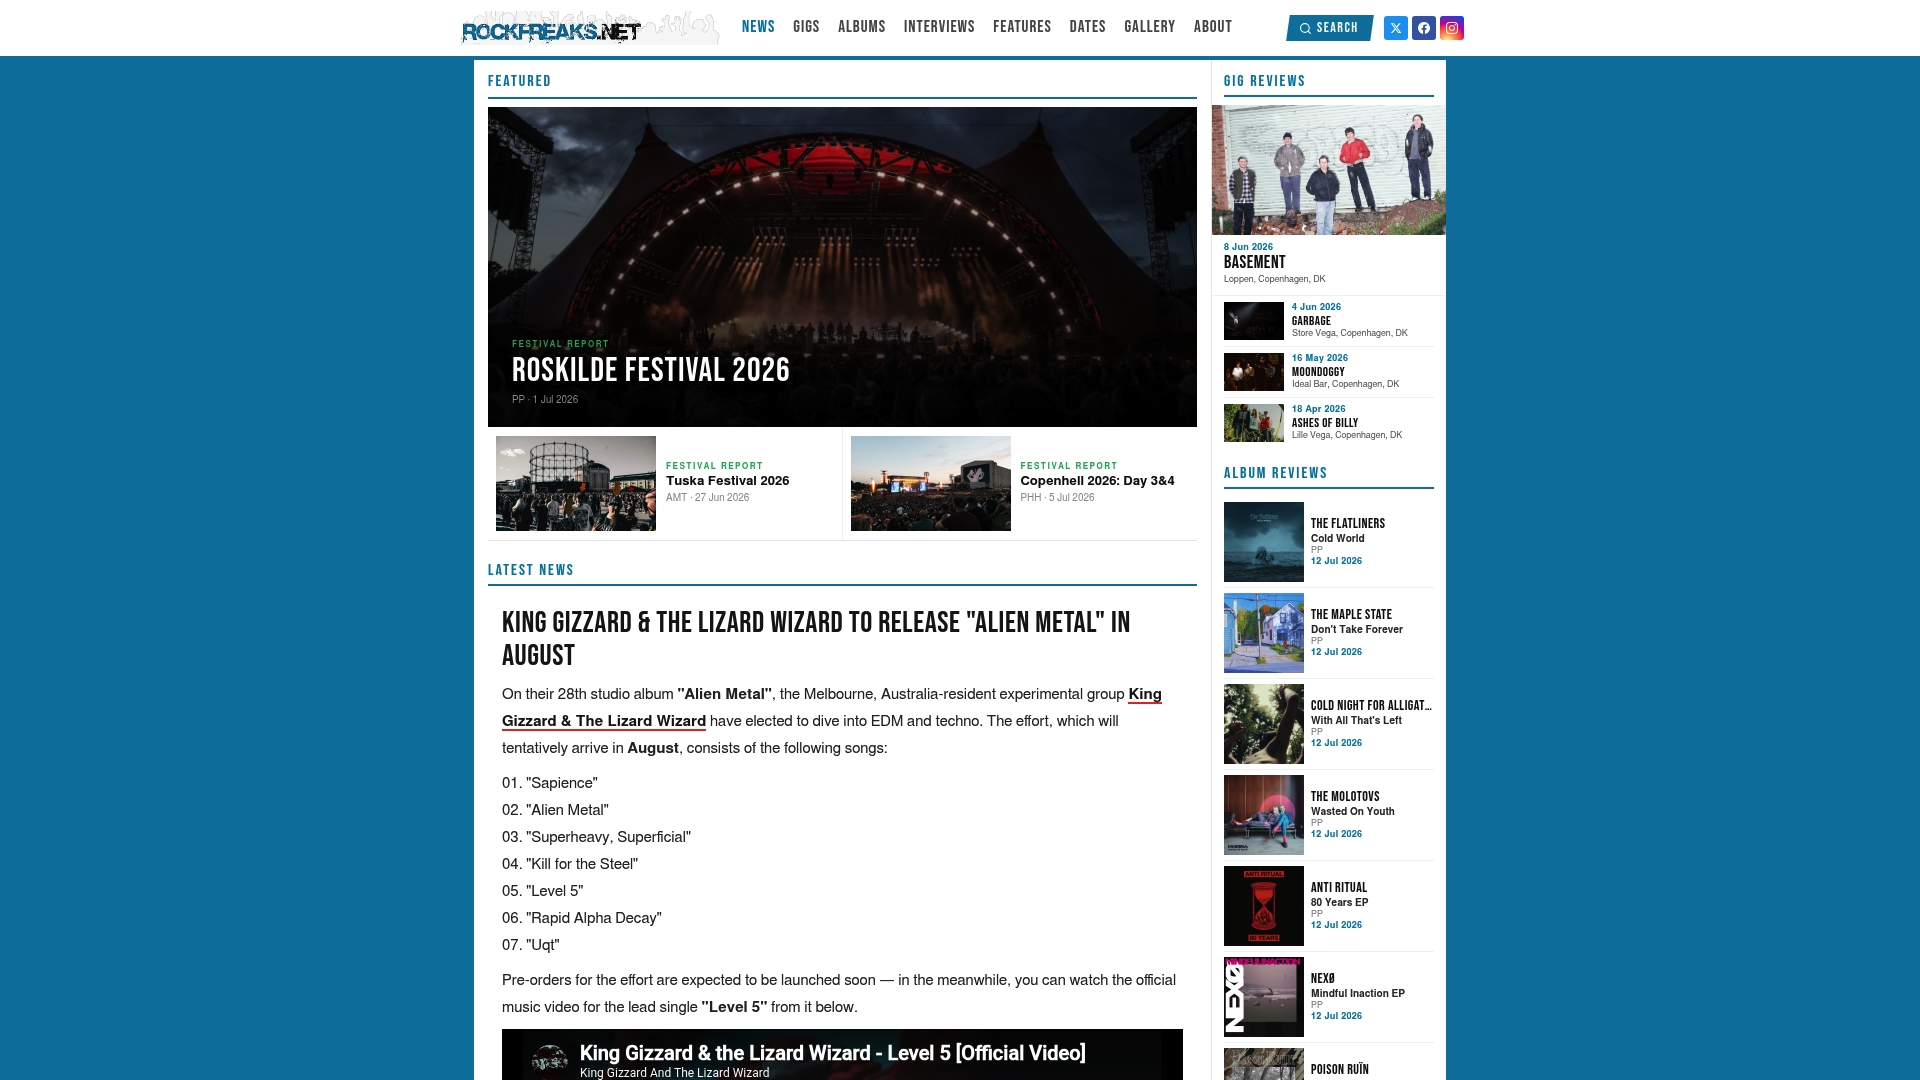Viewport: 1920px width, 1080px height.
Task: Open the Ashes of Billy gig review
Action: [1325, 423]
